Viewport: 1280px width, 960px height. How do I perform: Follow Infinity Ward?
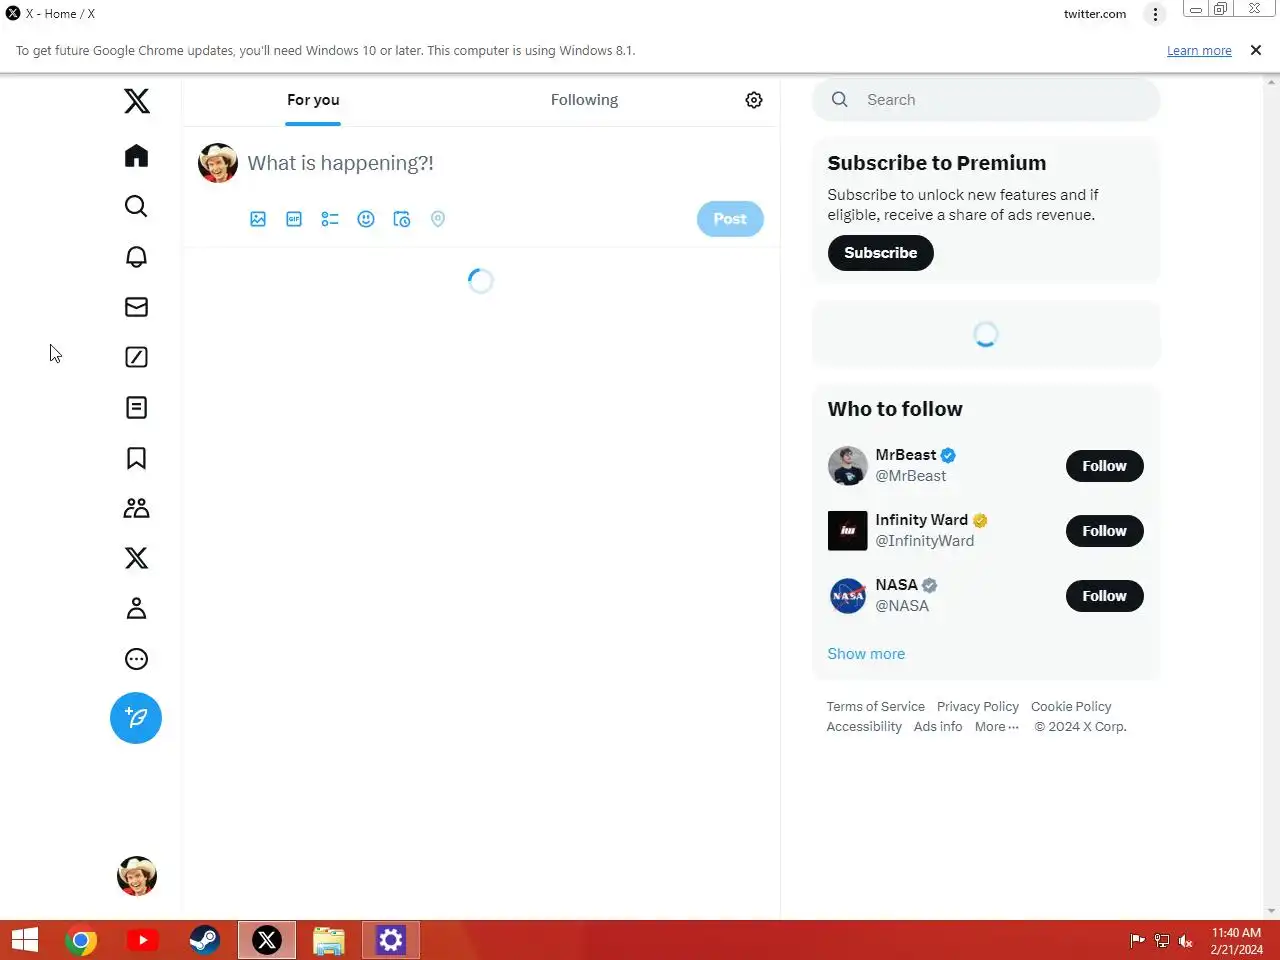1104,531
